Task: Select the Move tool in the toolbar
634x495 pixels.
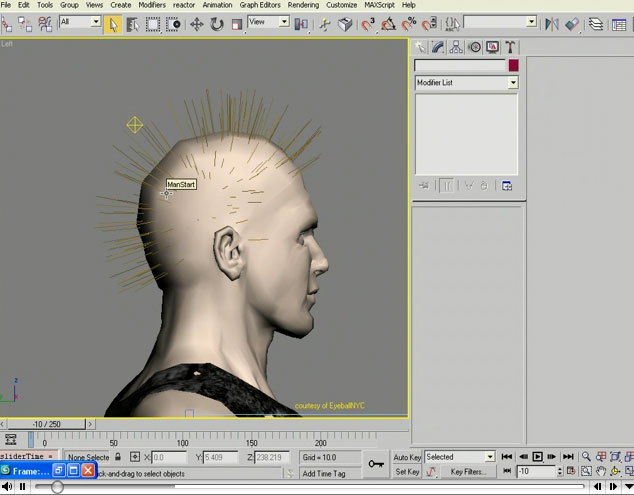Action: (196, 24)
